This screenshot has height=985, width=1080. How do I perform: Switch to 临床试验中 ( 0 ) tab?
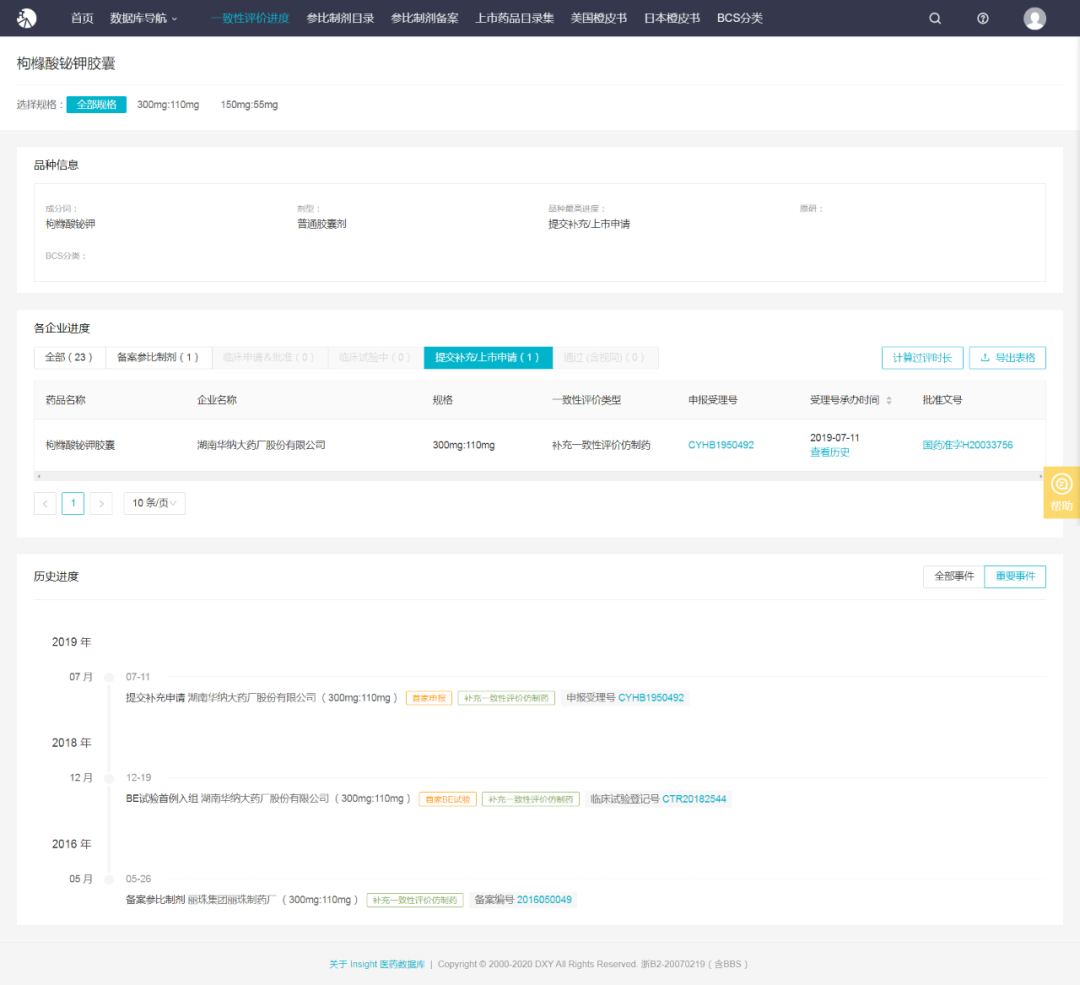click(x=375, y=357)
